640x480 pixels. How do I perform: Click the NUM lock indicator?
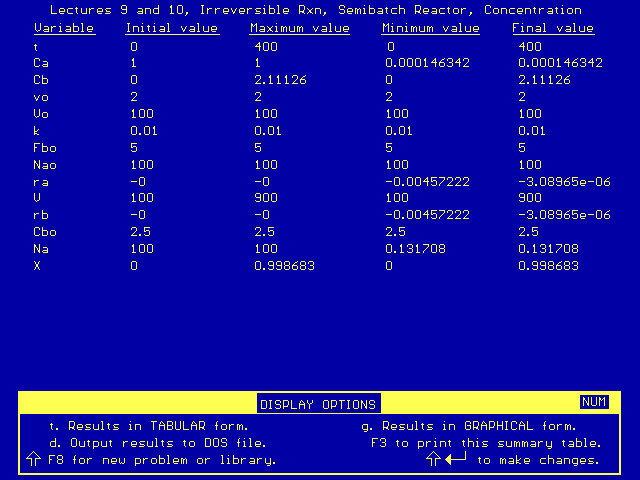[x=593, y=402]
